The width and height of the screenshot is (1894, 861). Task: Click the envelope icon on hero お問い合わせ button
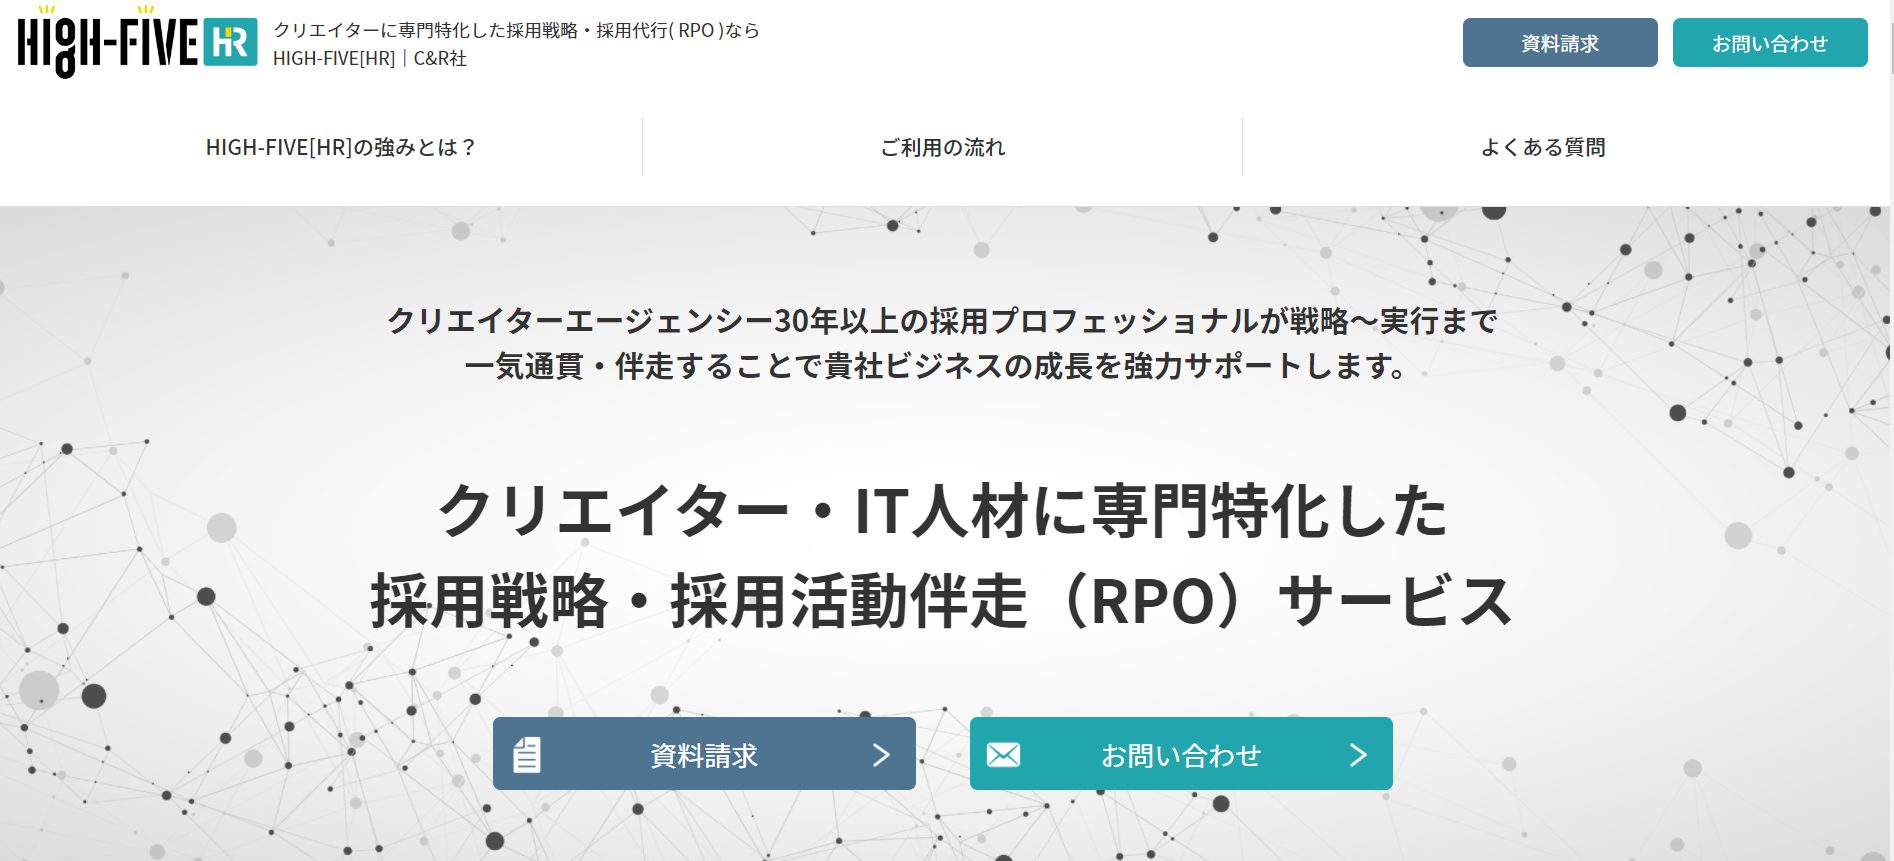[1003, 754]
